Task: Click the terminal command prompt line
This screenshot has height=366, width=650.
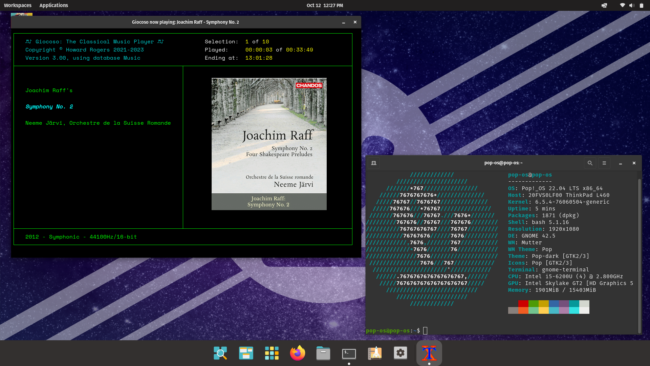Action: [x=397, y=330]
